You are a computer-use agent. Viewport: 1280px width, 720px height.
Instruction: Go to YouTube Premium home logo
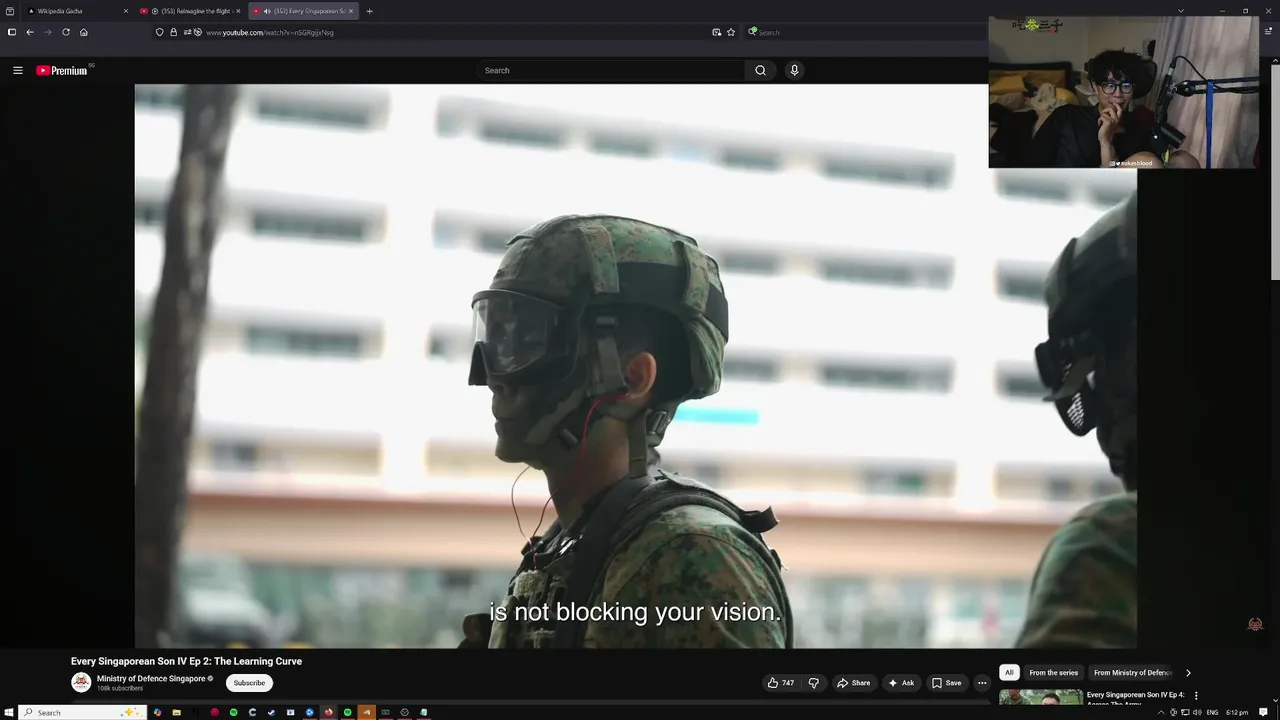click(x=62, y=70)
